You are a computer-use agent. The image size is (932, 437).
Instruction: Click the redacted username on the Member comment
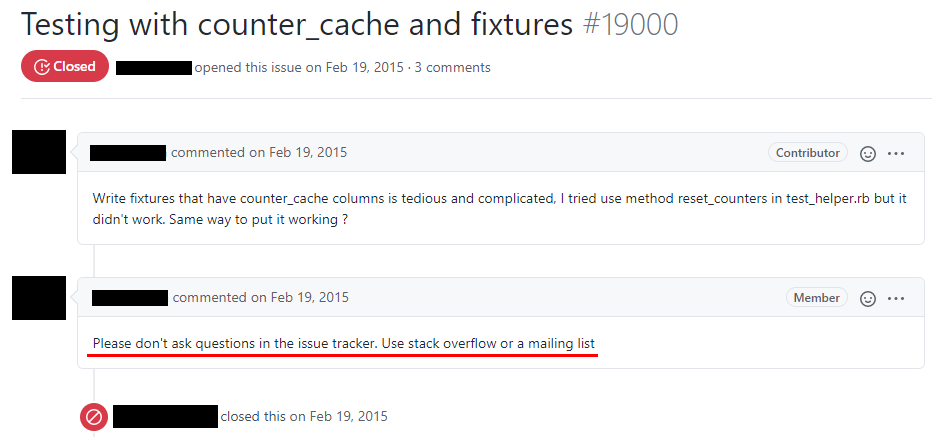[130, 297]
